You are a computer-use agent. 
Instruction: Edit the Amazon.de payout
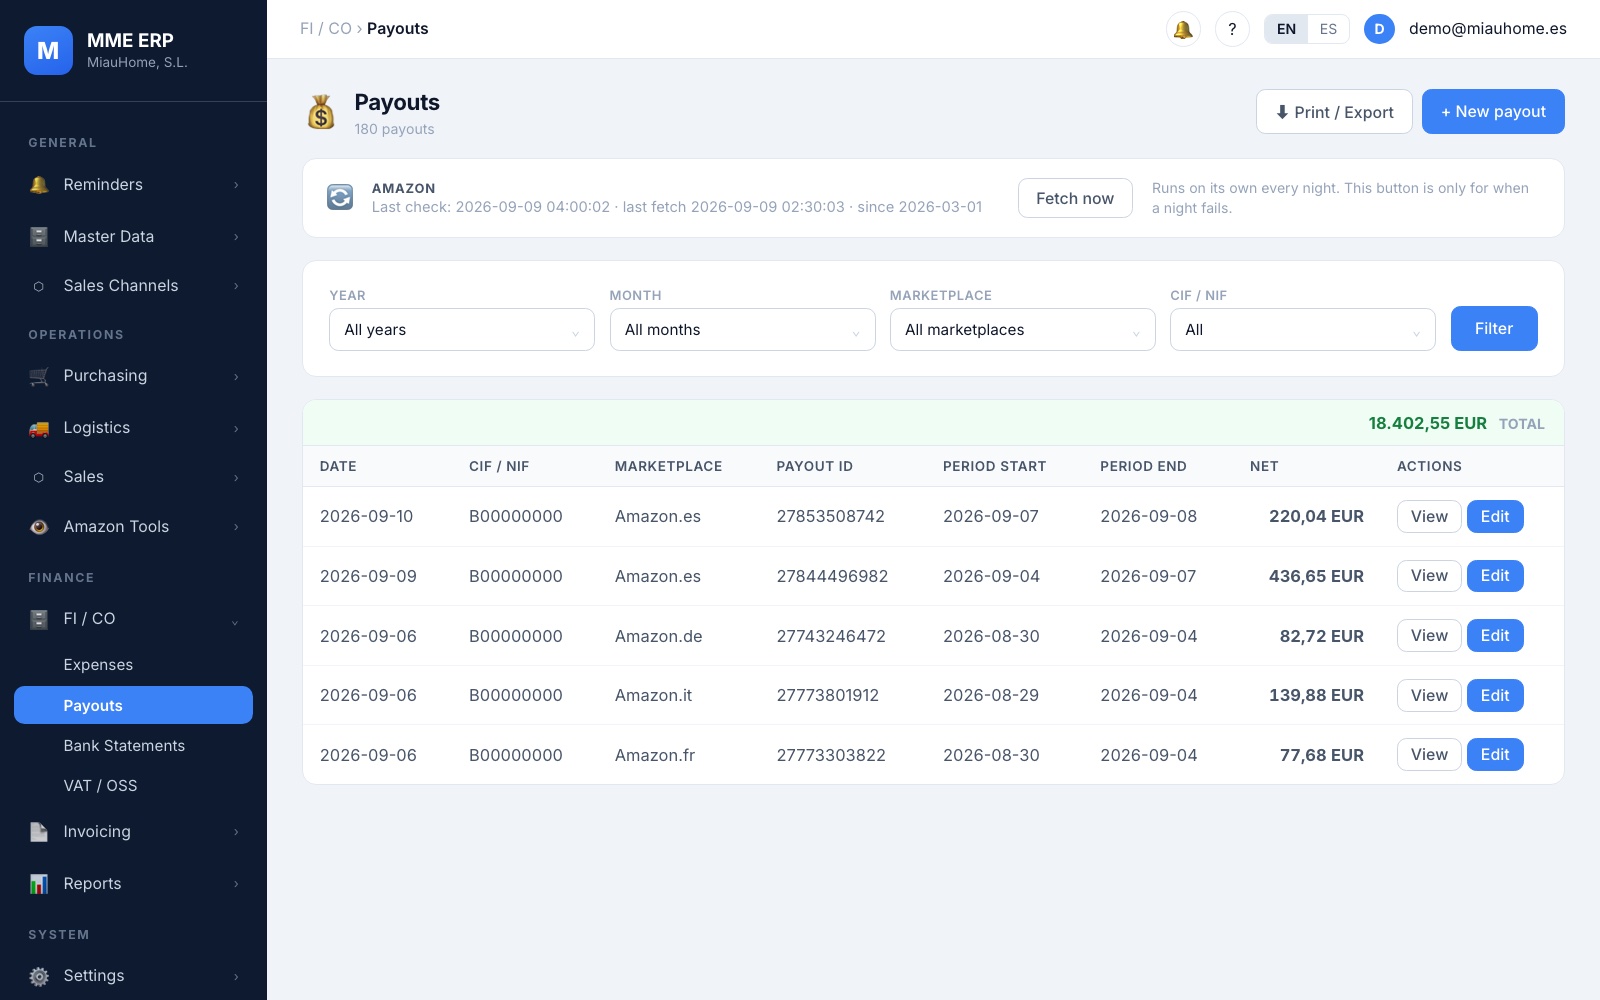click(1495, 636)
